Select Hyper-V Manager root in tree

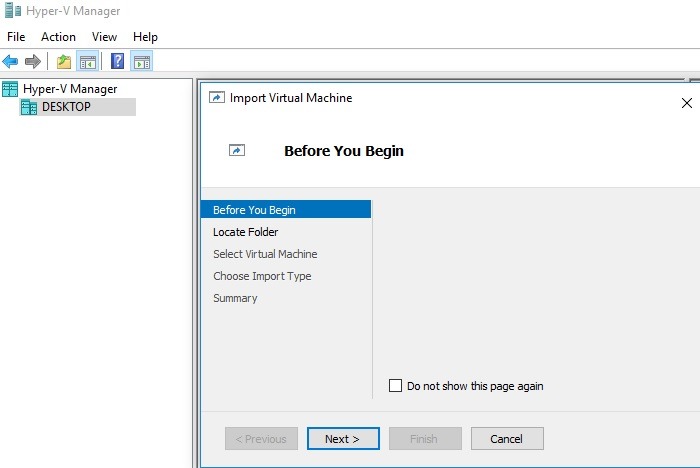tap(70, 89)
